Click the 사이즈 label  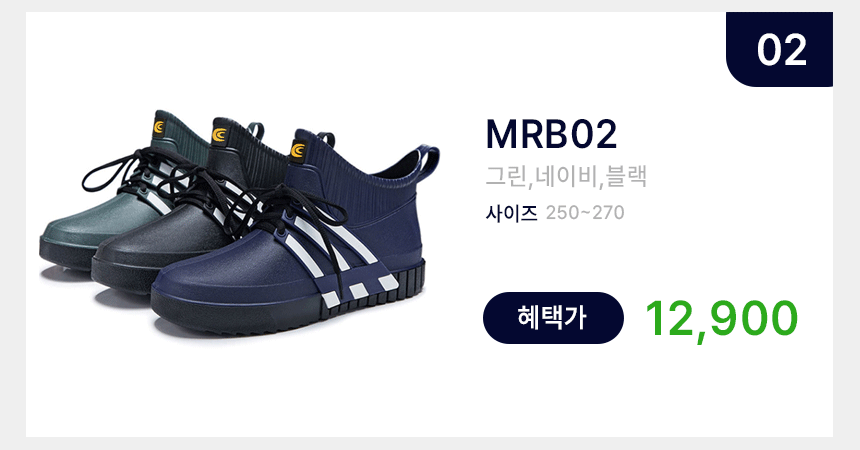(x=511, y=213)
